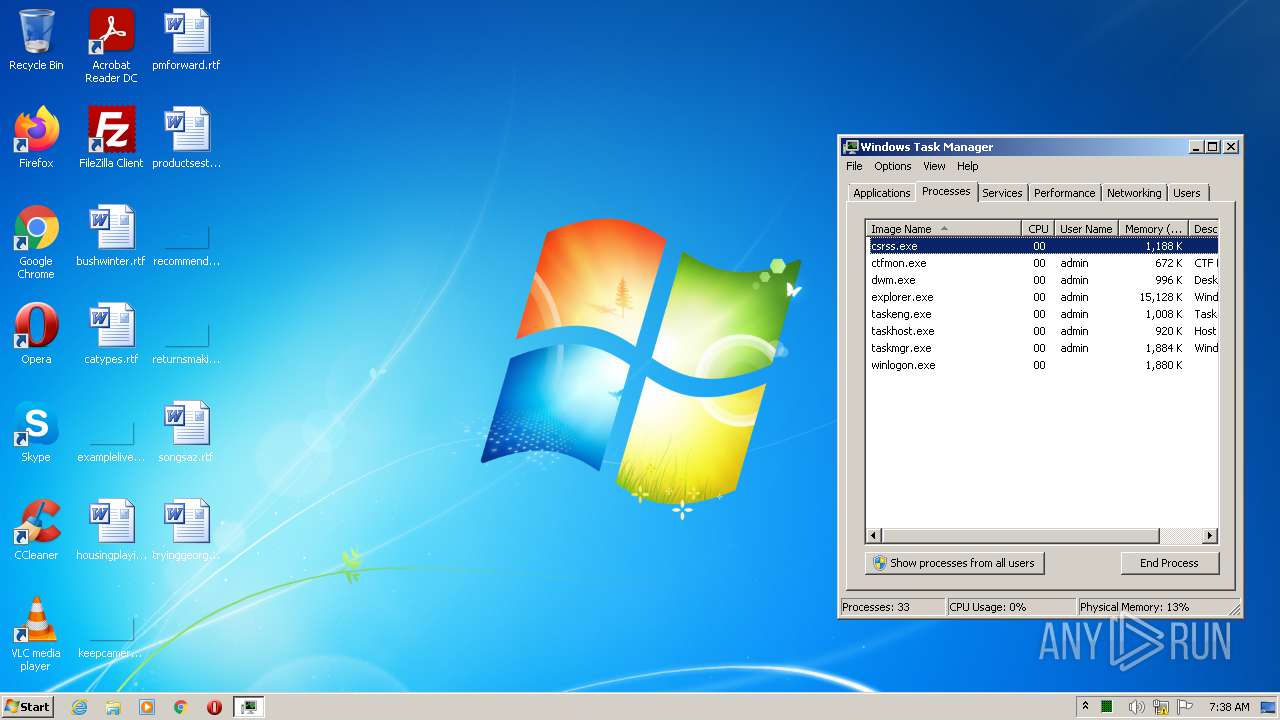This screenshot has height=720, width=1280.
Task: Open Task Manager Options menu
Action: (892, 166)
